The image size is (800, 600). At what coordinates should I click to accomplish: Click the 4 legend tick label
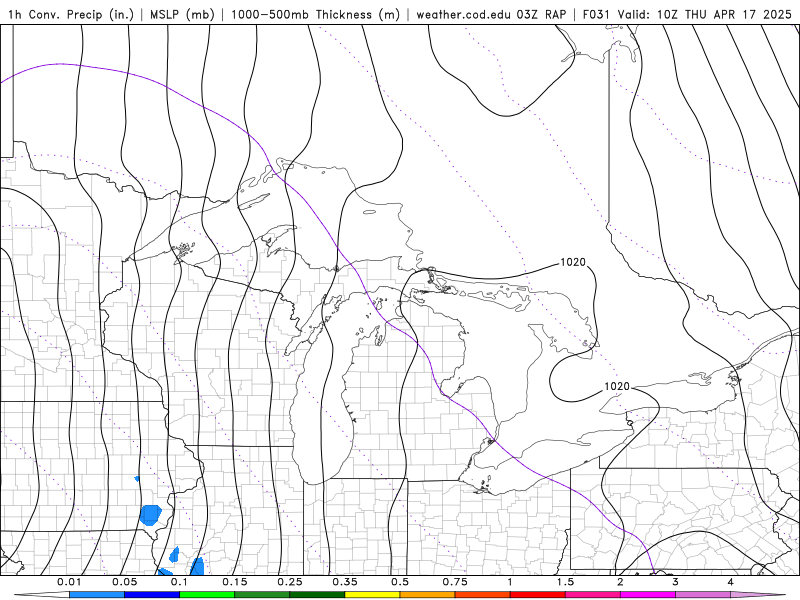[x=731, y=582]
